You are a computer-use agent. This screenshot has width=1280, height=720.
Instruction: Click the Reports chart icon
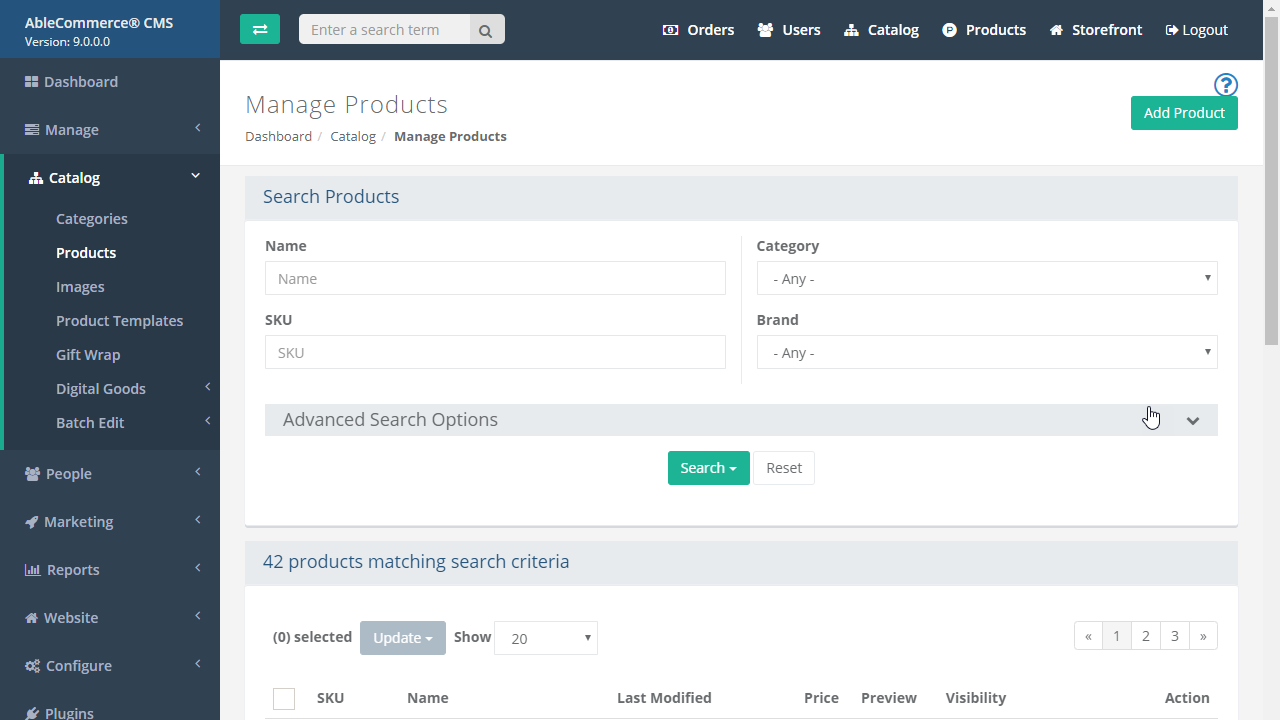tap(32, 570)
